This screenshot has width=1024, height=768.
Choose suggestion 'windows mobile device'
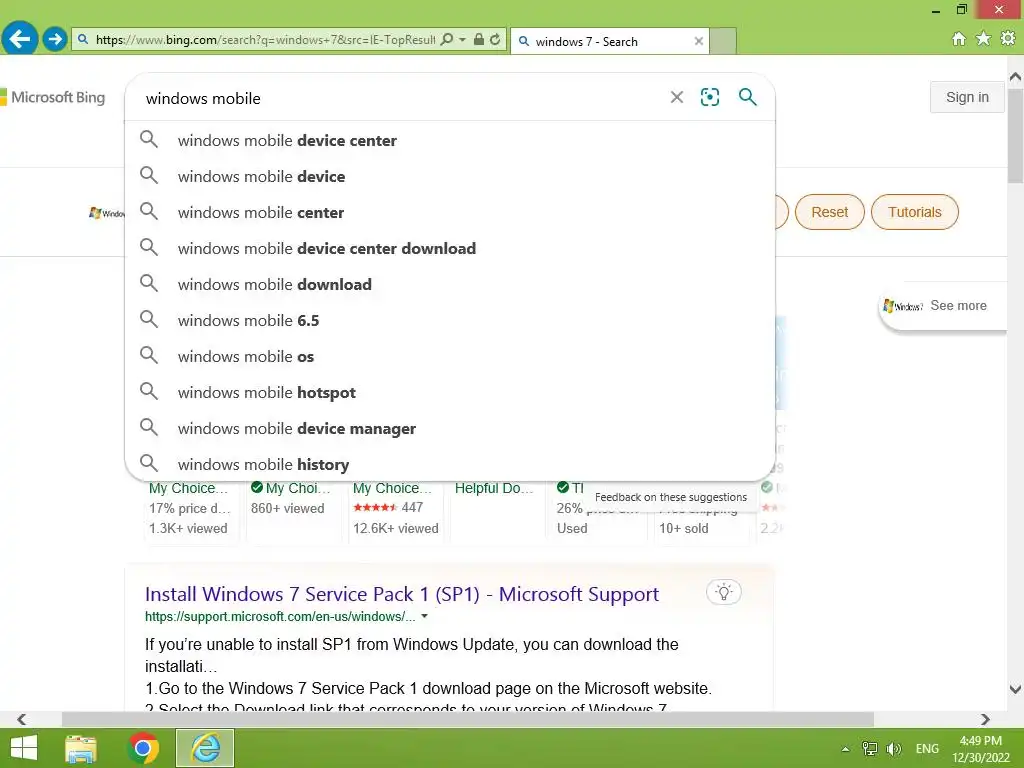[450, 176]
